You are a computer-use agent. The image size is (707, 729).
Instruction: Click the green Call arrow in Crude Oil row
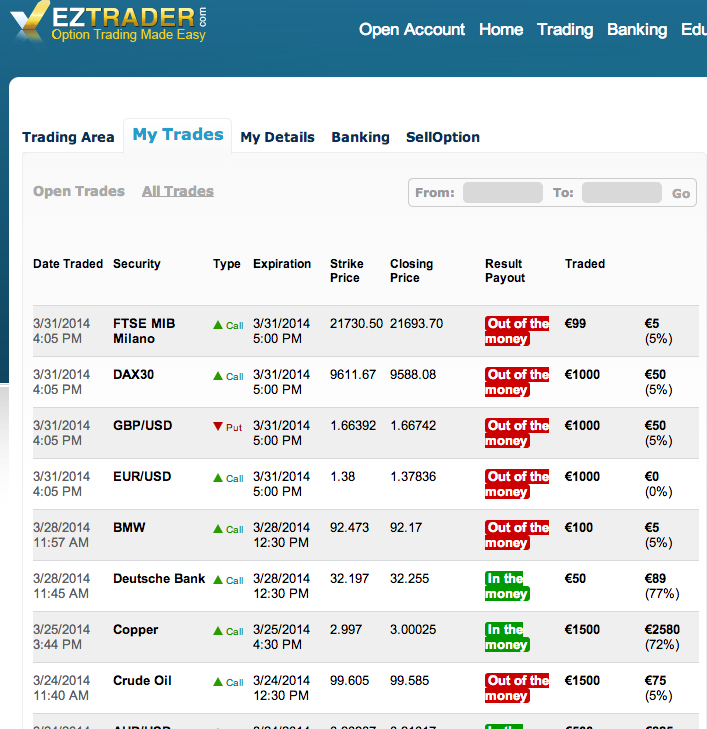point(218,682)
